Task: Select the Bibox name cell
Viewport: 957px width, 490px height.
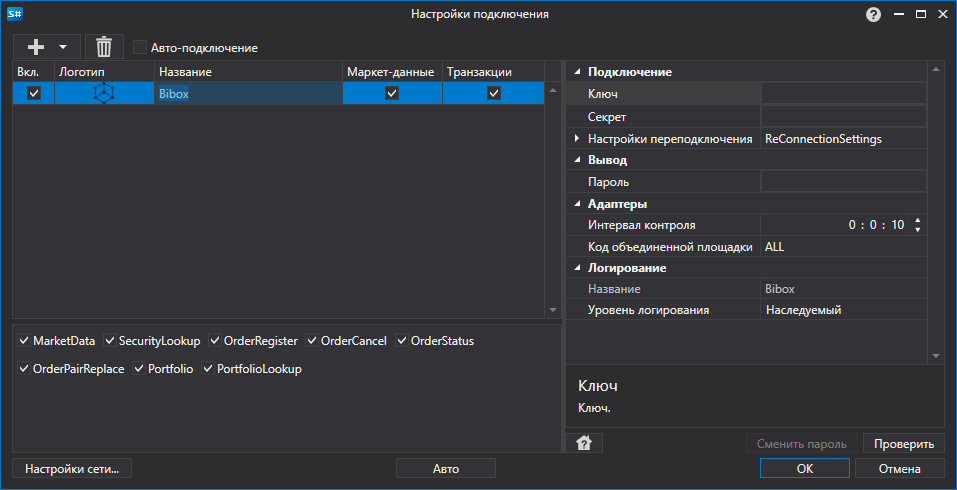Action: pyautogui.click(x=248, y=94)
